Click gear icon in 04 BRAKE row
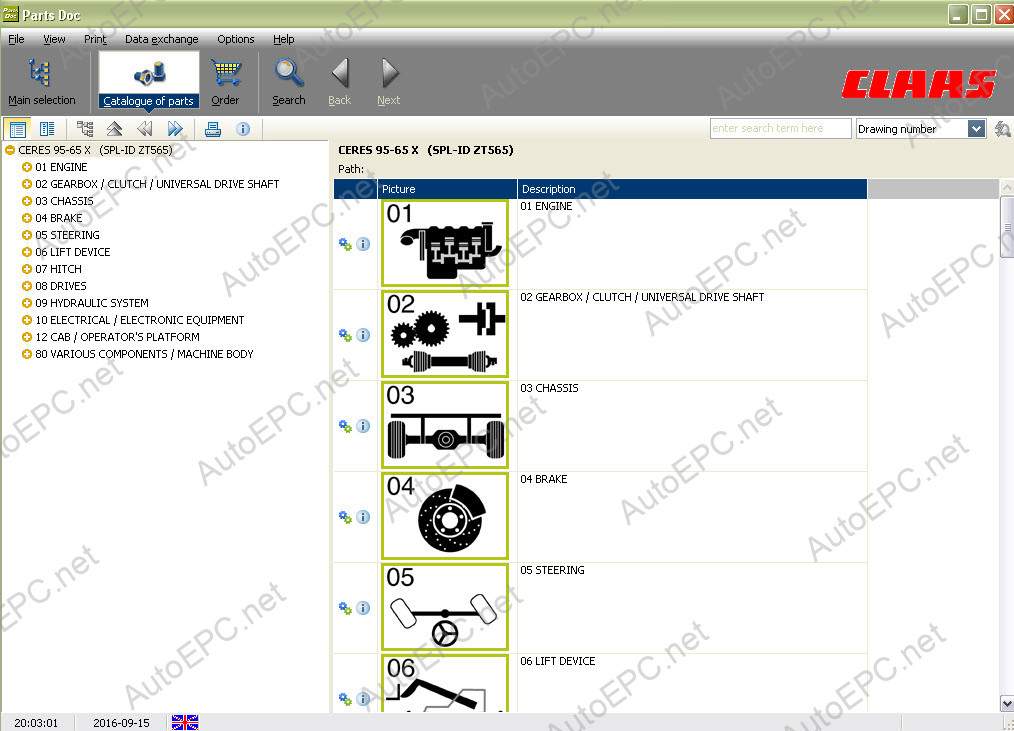1014x731 pixels. (345, 517)
